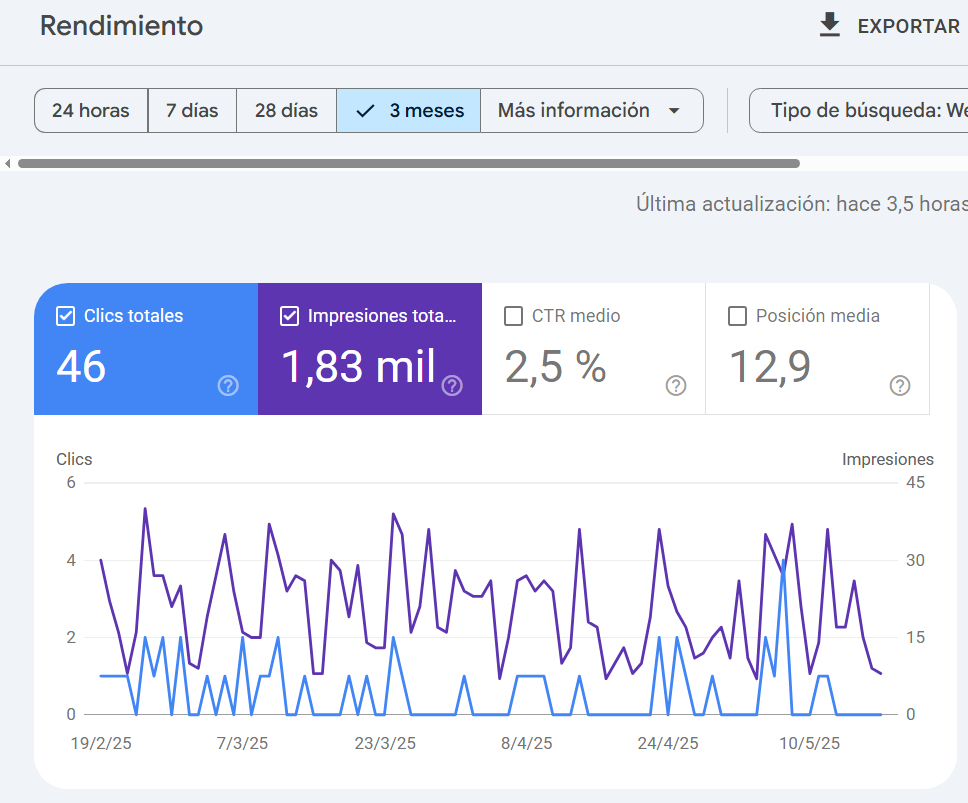Open help icon on CTR medio card
The image size is (968, 803).
coord(676,386)
